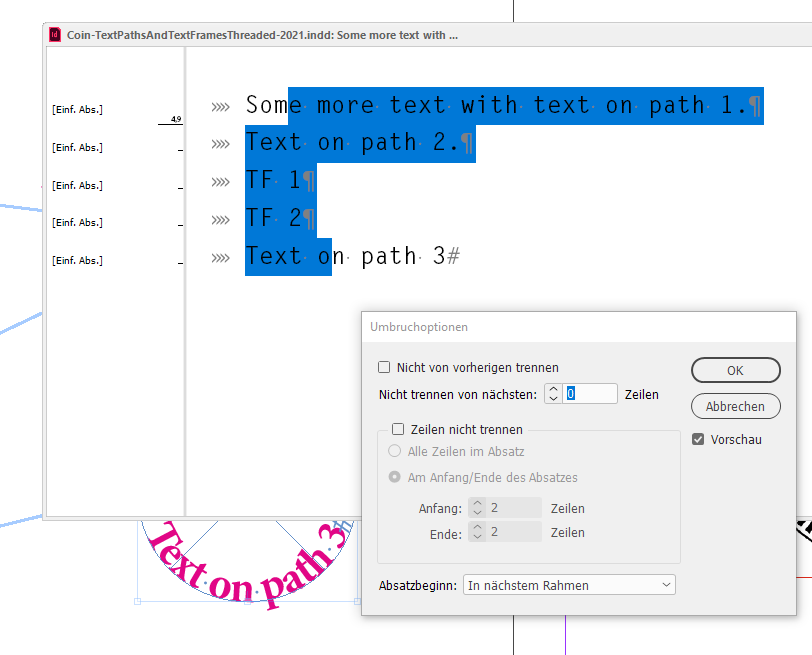The height and width of the screenshot is (655, 812).
Task: Enable "Nicht von vorherigen trennen" checkbox
Action: [383, 367]
